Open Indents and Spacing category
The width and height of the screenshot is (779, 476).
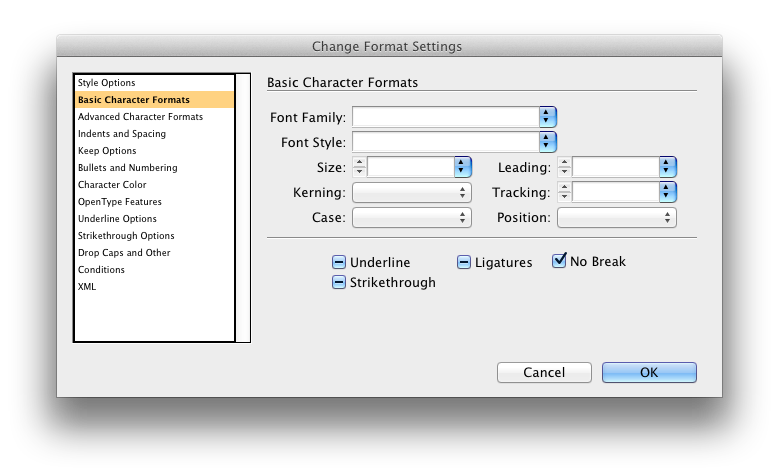[154, 133]
